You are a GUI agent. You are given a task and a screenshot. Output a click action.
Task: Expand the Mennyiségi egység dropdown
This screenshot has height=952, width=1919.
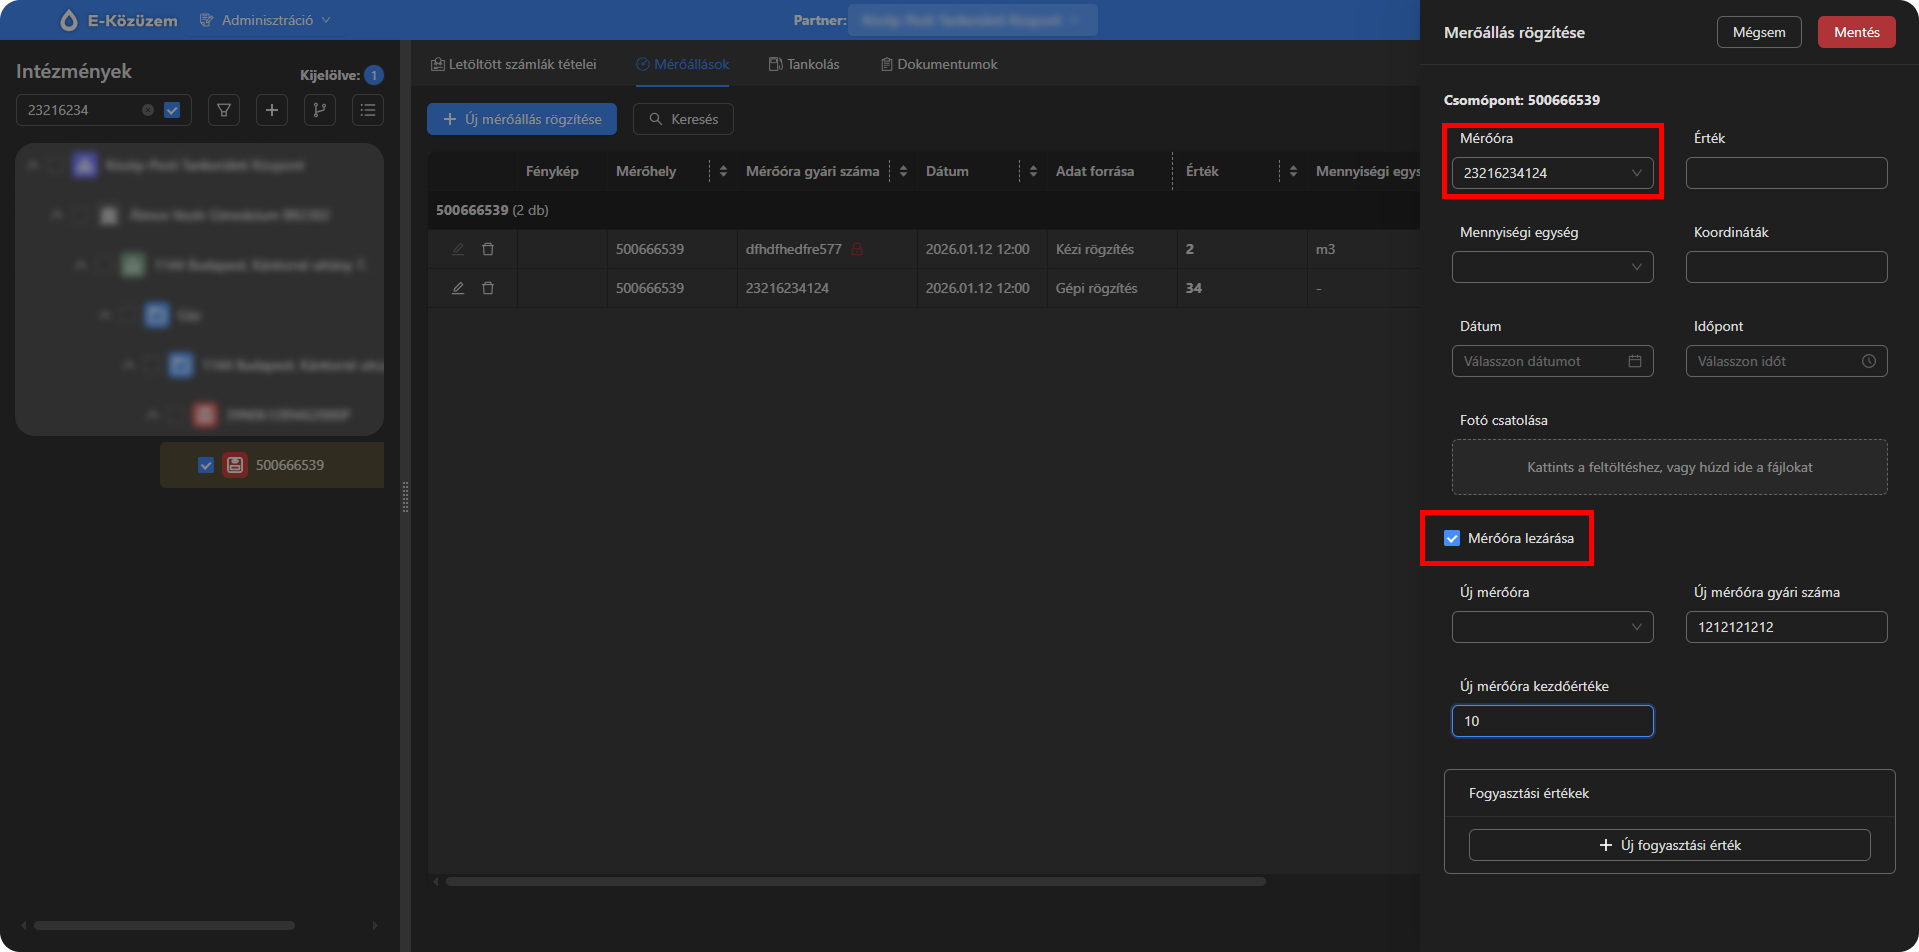pos(1552,267)
